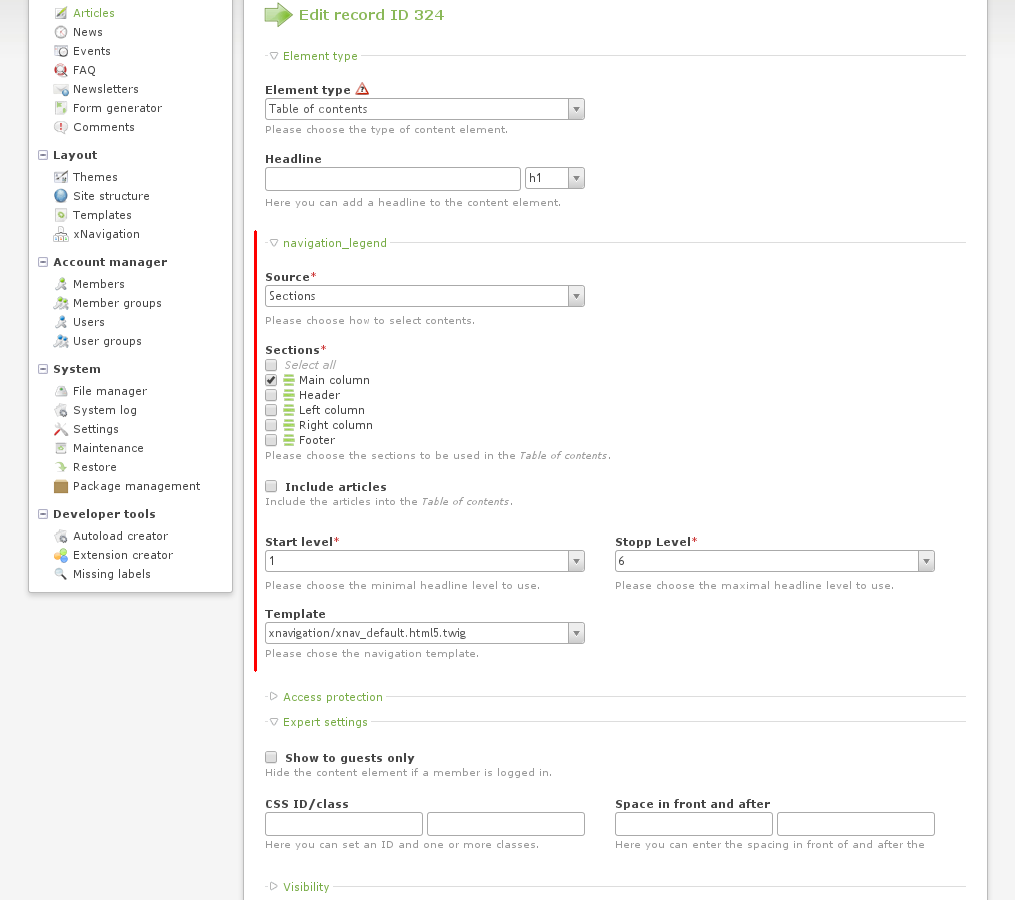Enable the Include articles checkbox
Viewport: 1015px width, 900px height.
pos(271,486)
